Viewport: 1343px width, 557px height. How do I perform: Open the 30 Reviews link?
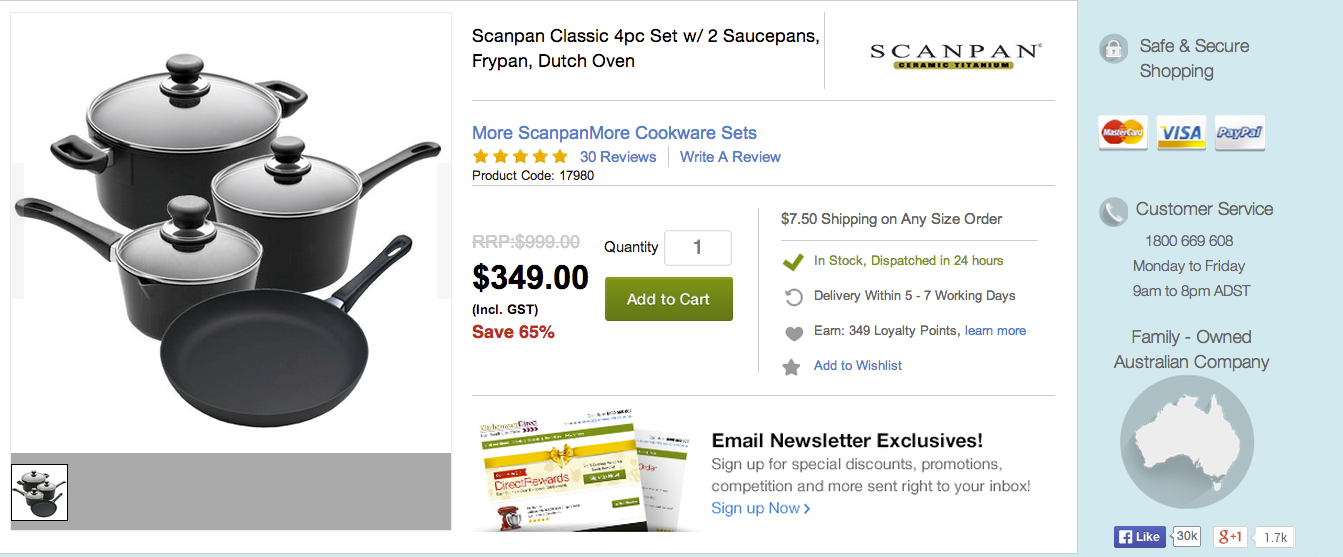pos(618,157)
